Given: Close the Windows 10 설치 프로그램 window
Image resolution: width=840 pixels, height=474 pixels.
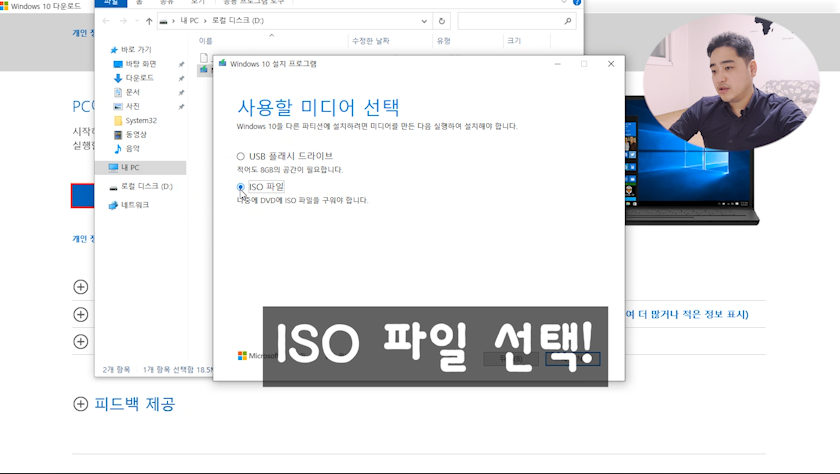Looking at the screenshot, I should (611, 64).
